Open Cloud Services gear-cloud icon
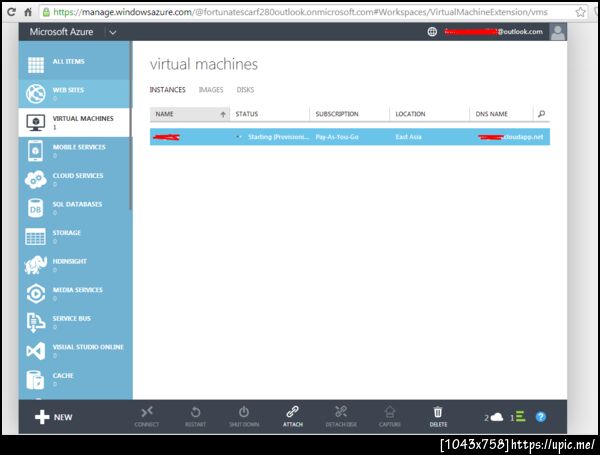Image resolution: width=600 pixels, height=455 pixels. coord(36,179)
